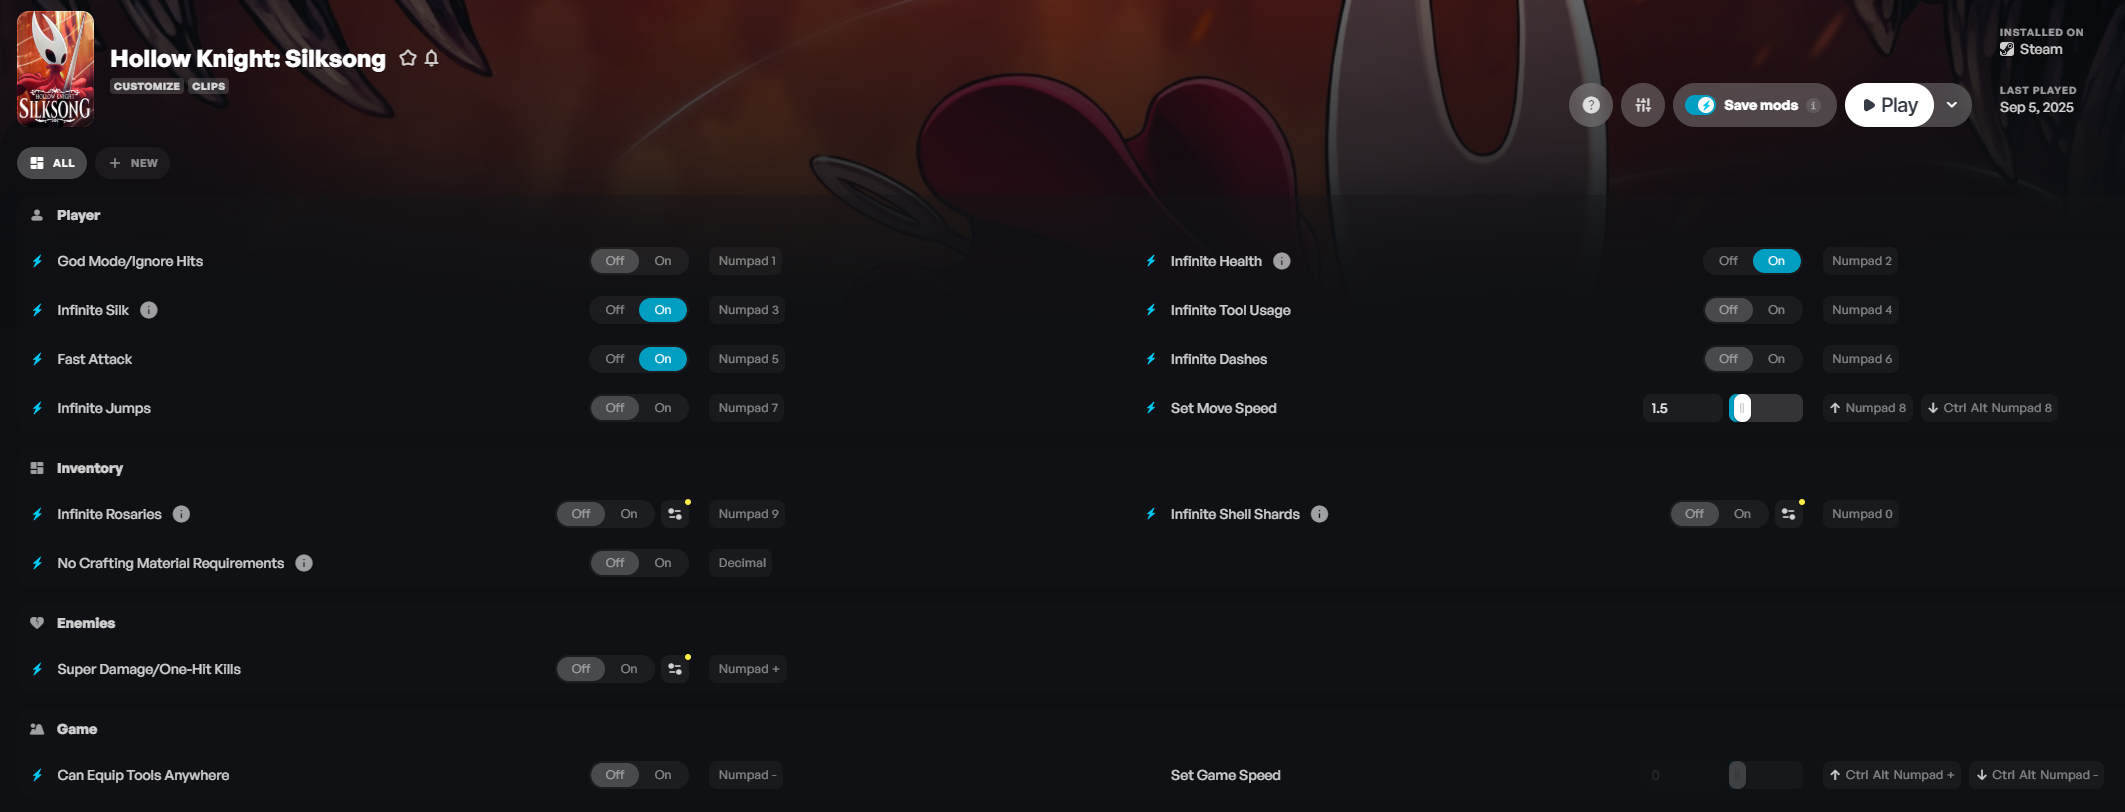Toggle Save mods switch
2125x812 pixels.
tap(1700, 105)
